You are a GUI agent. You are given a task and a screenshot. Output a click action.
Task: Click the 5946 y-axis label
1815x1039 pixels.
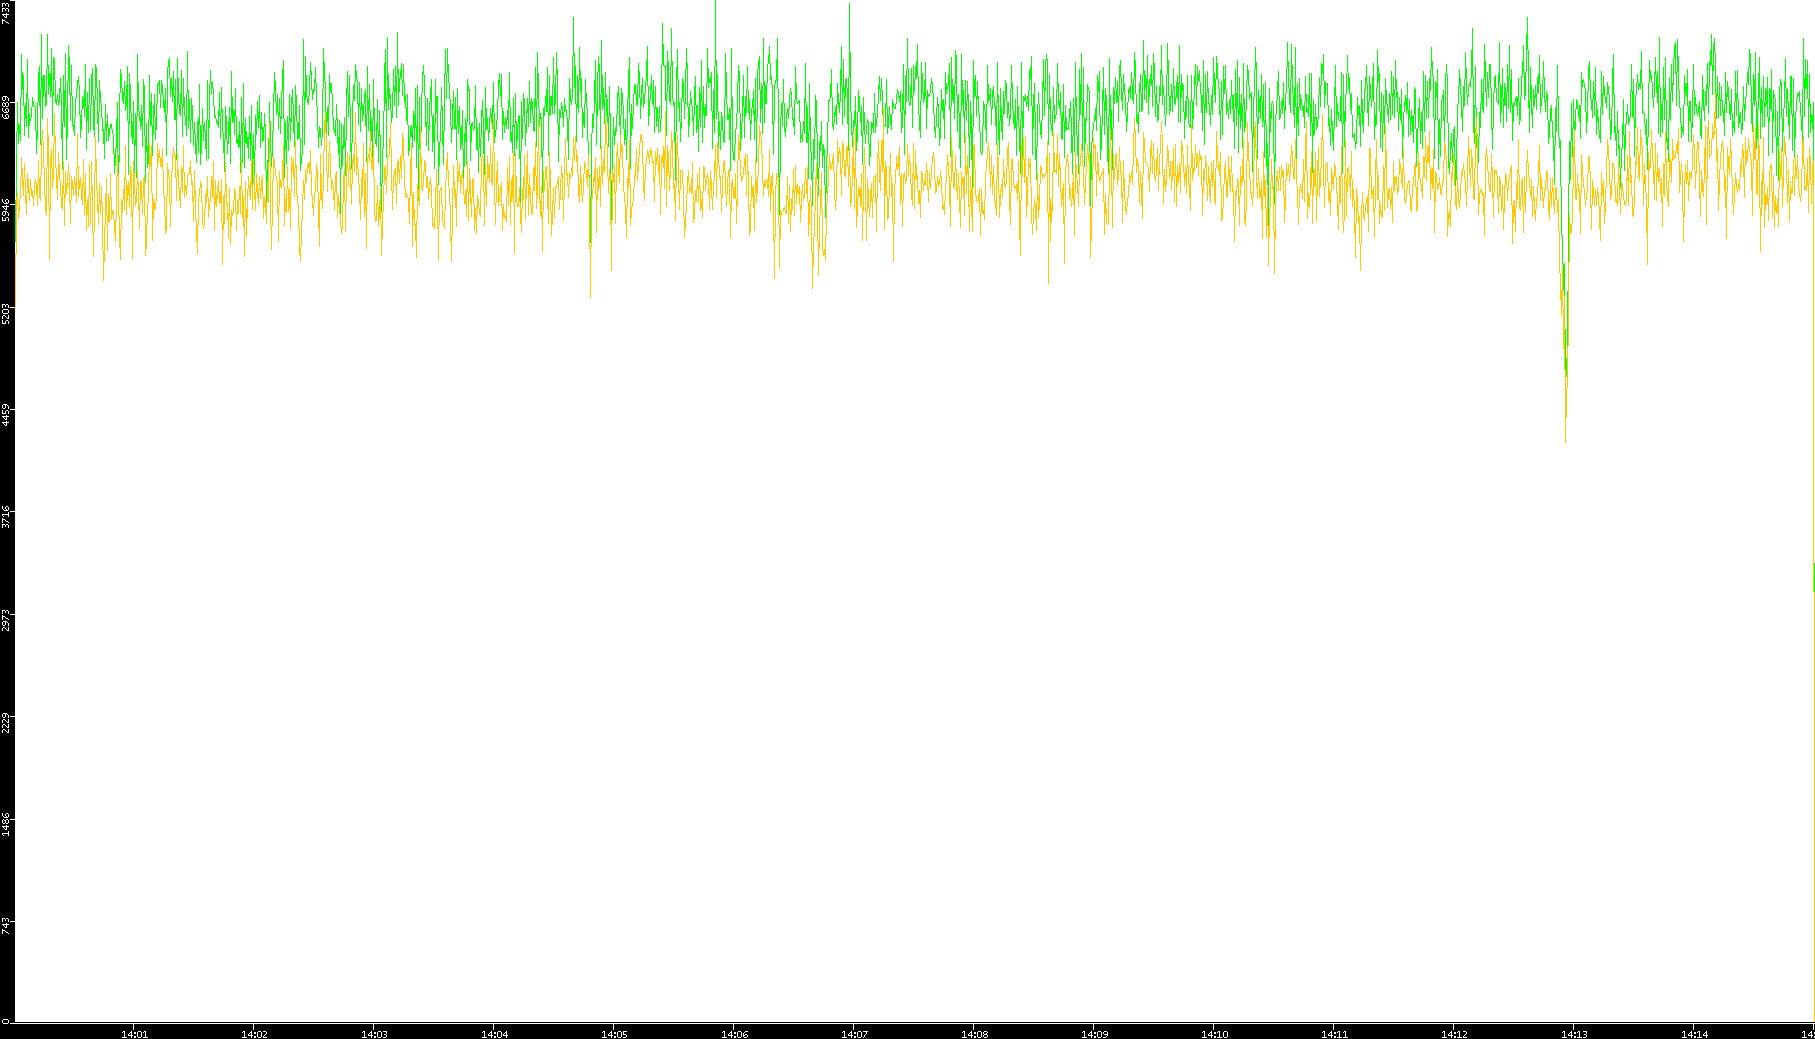coord(6,210)
